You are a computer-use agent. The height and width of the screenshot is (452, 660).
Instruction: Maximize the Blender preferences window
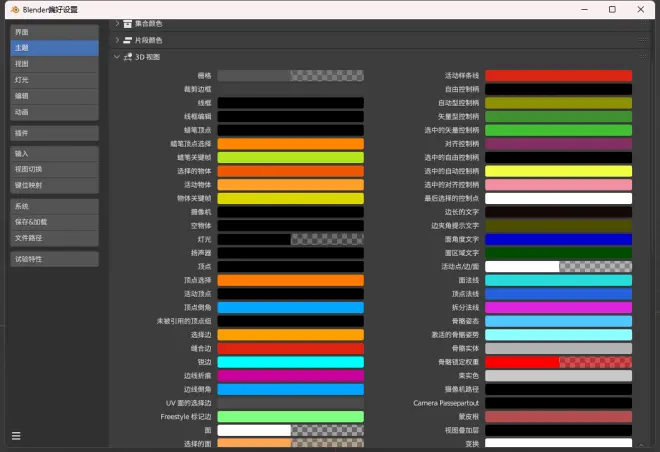tap(612, 9)
